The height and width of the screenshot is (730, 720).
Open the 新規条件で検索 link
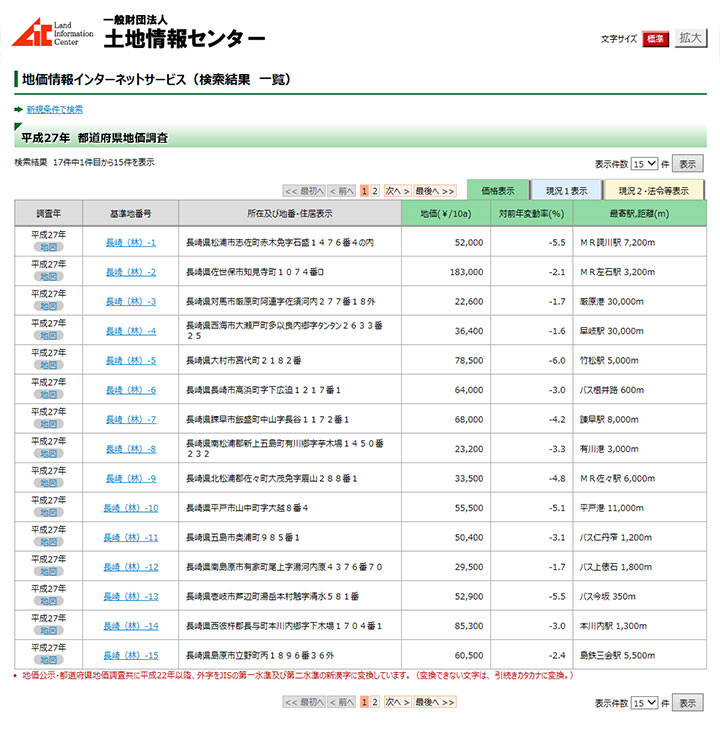click(54, 109)
